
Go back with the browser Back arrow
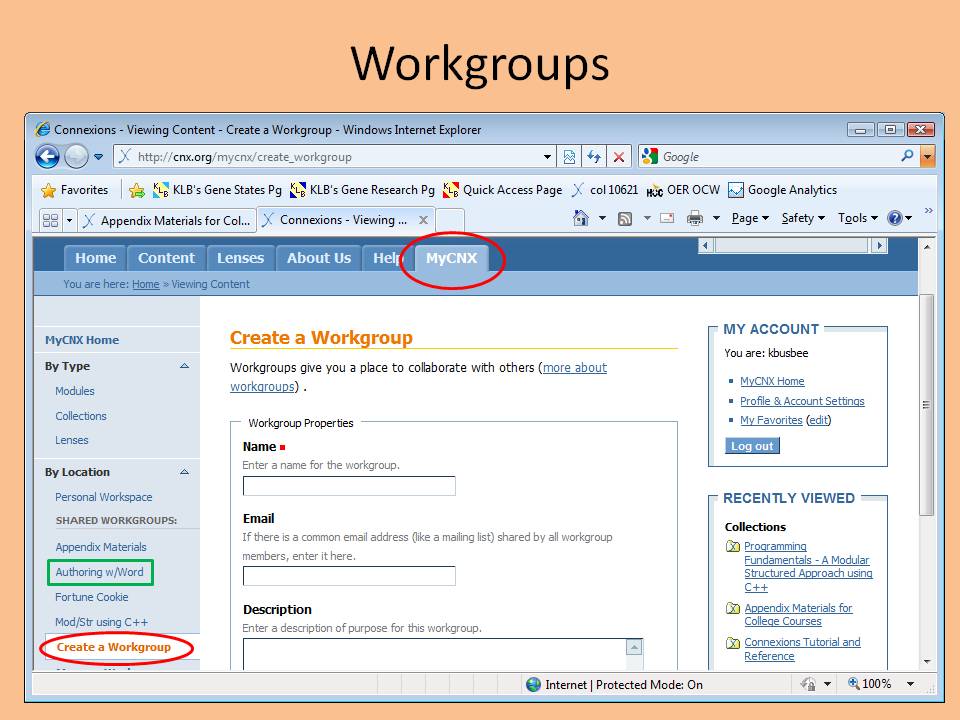click(47, 157)
